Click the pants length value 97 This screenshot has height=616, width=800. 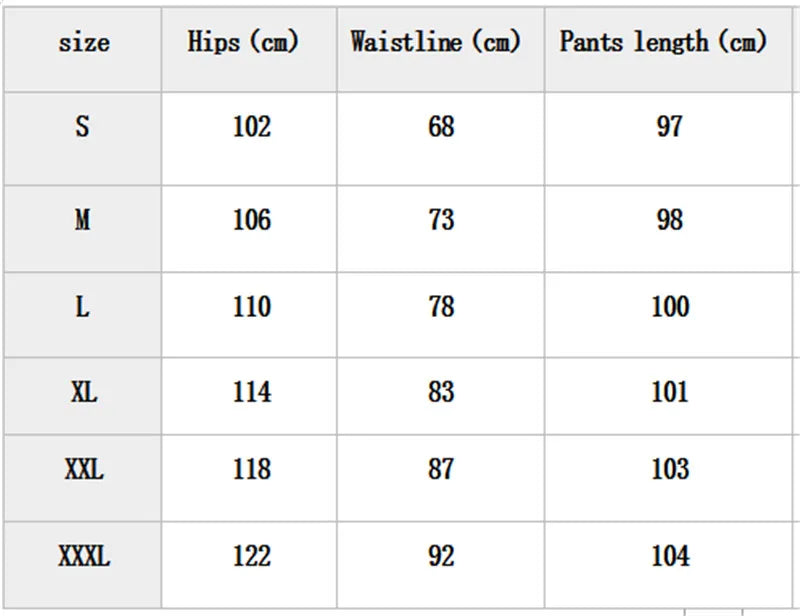coord(669,127)
